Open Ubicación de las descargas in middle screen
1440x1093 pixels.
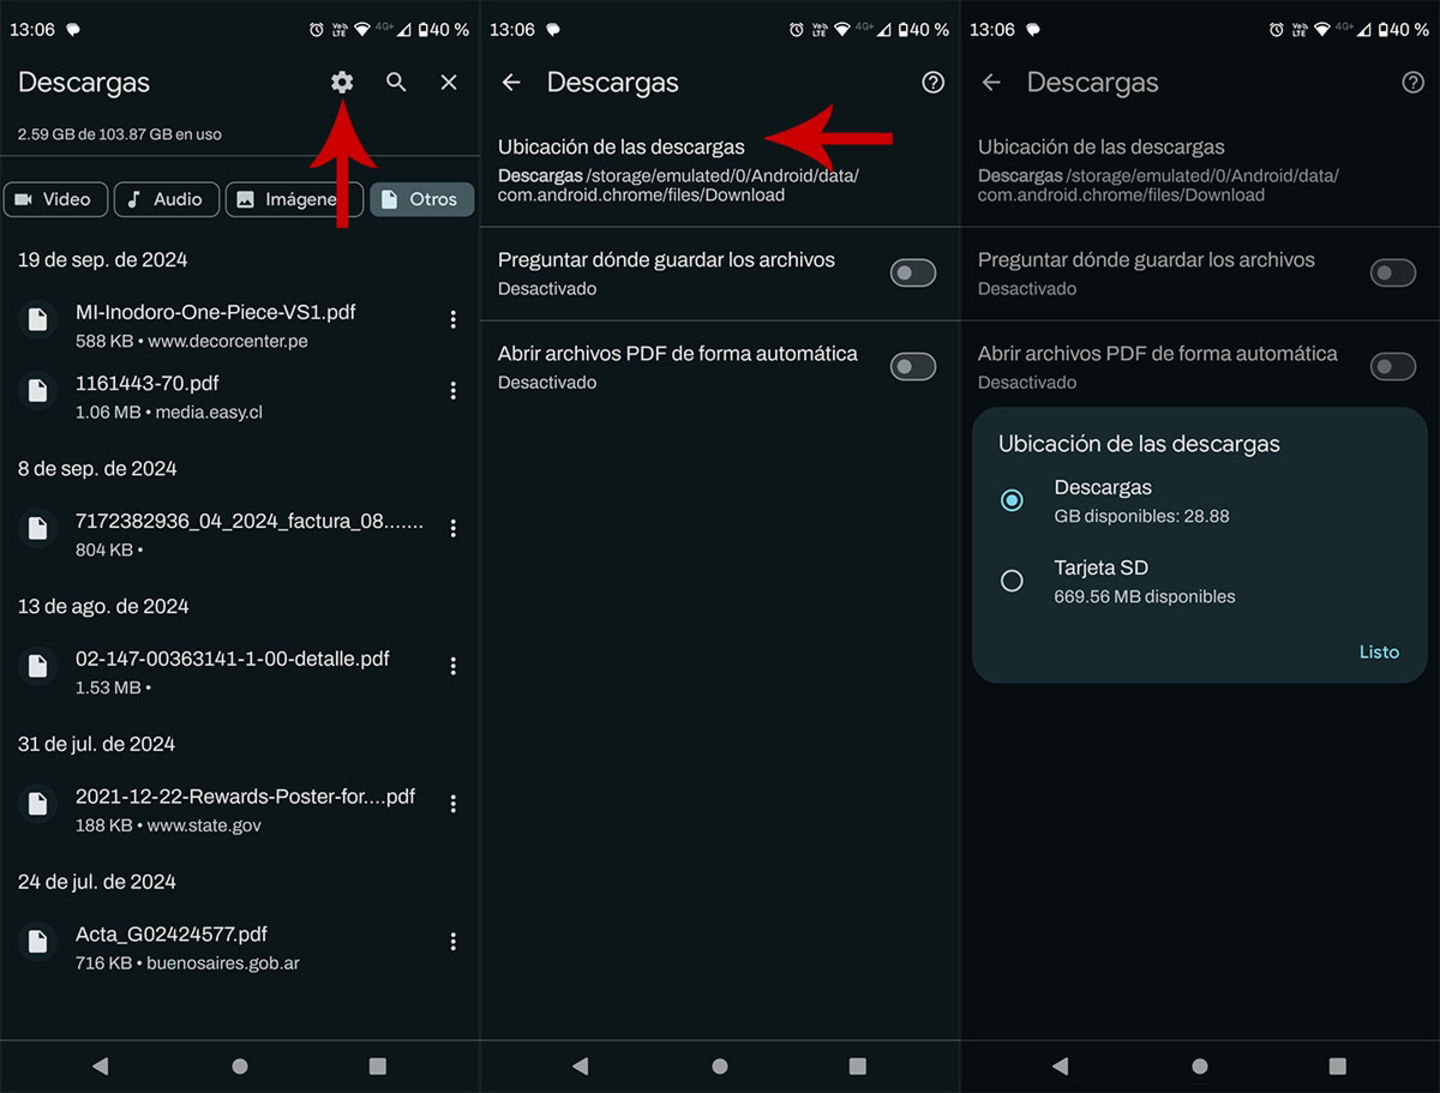coord(720,170)
